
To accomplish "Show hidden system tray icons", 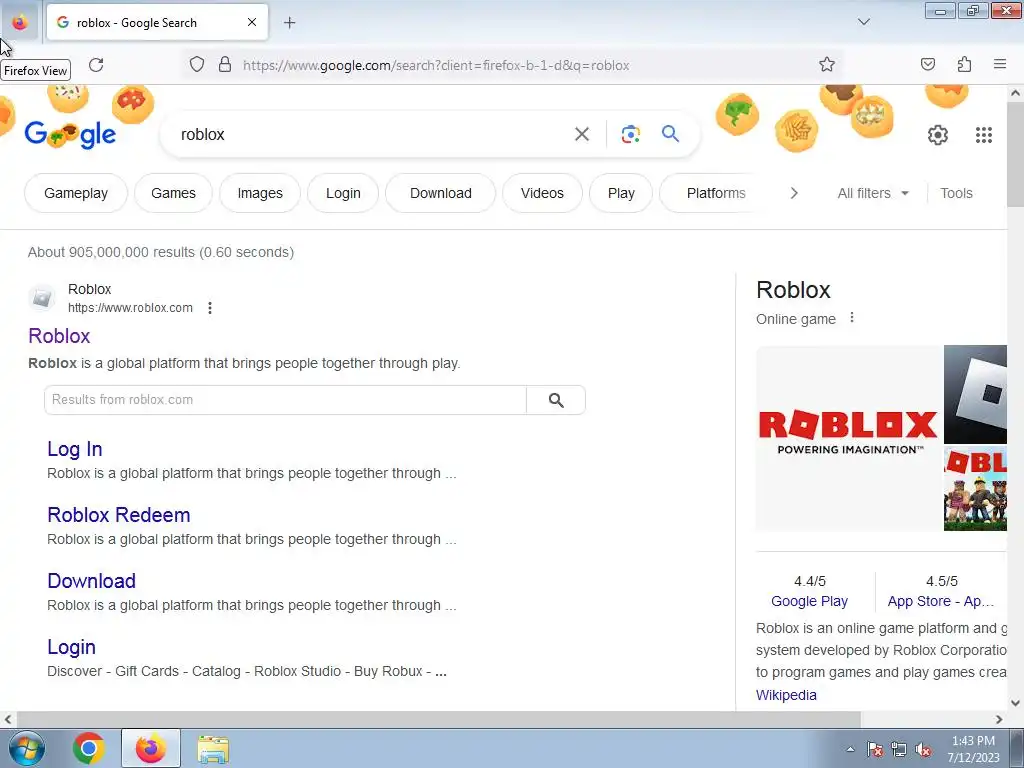I will (850, 749).
